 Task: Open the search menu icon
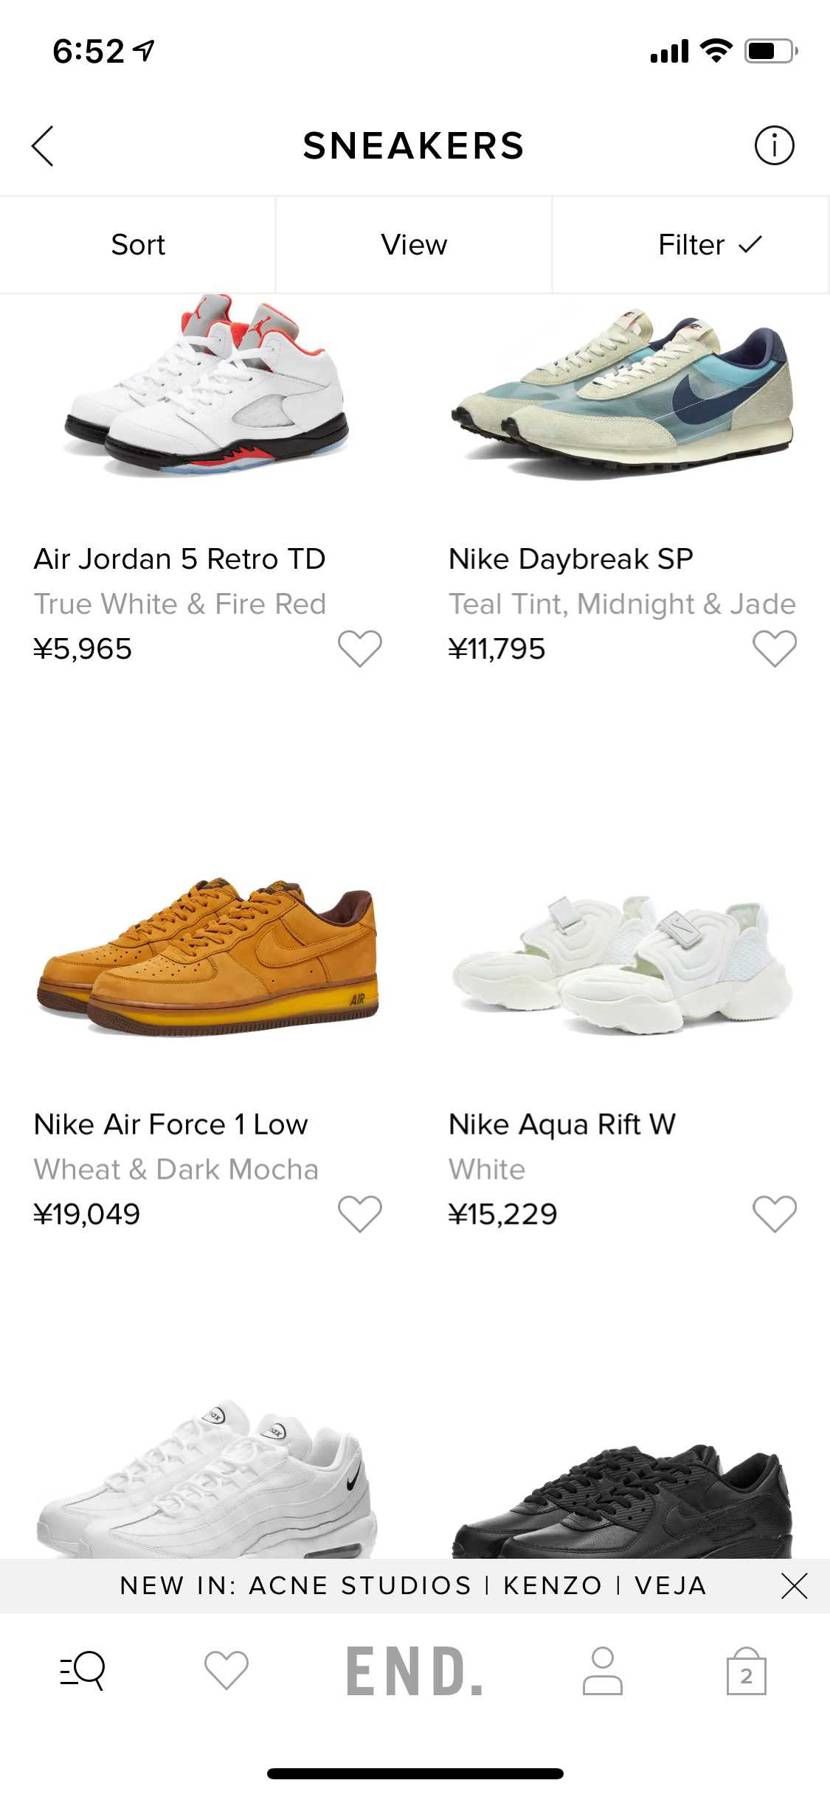(x=83, y=1669)
